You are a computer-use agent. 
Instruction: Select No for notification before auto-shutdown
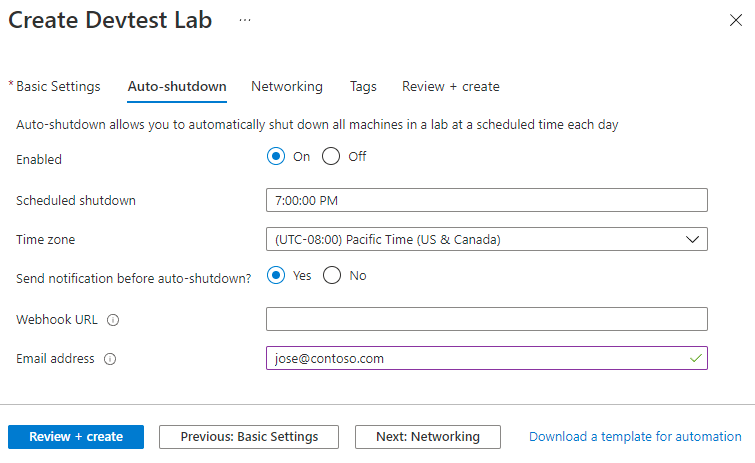(x=332, y=276)
